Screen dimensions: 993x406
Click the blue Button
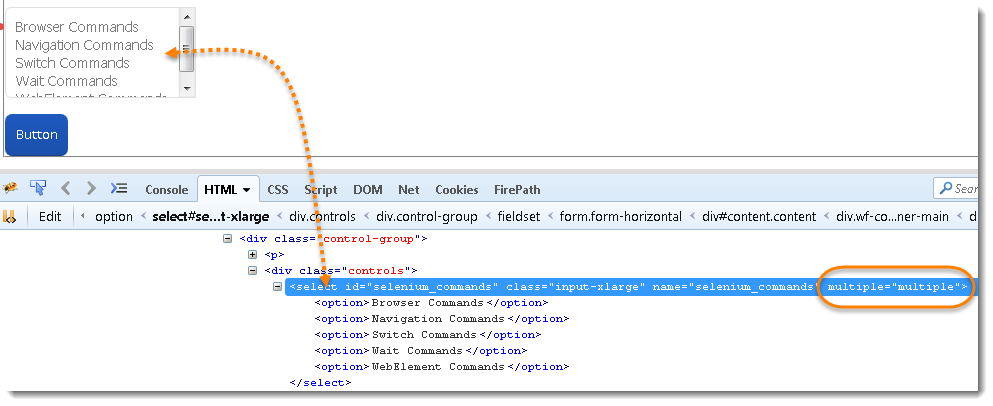point(36,135)
